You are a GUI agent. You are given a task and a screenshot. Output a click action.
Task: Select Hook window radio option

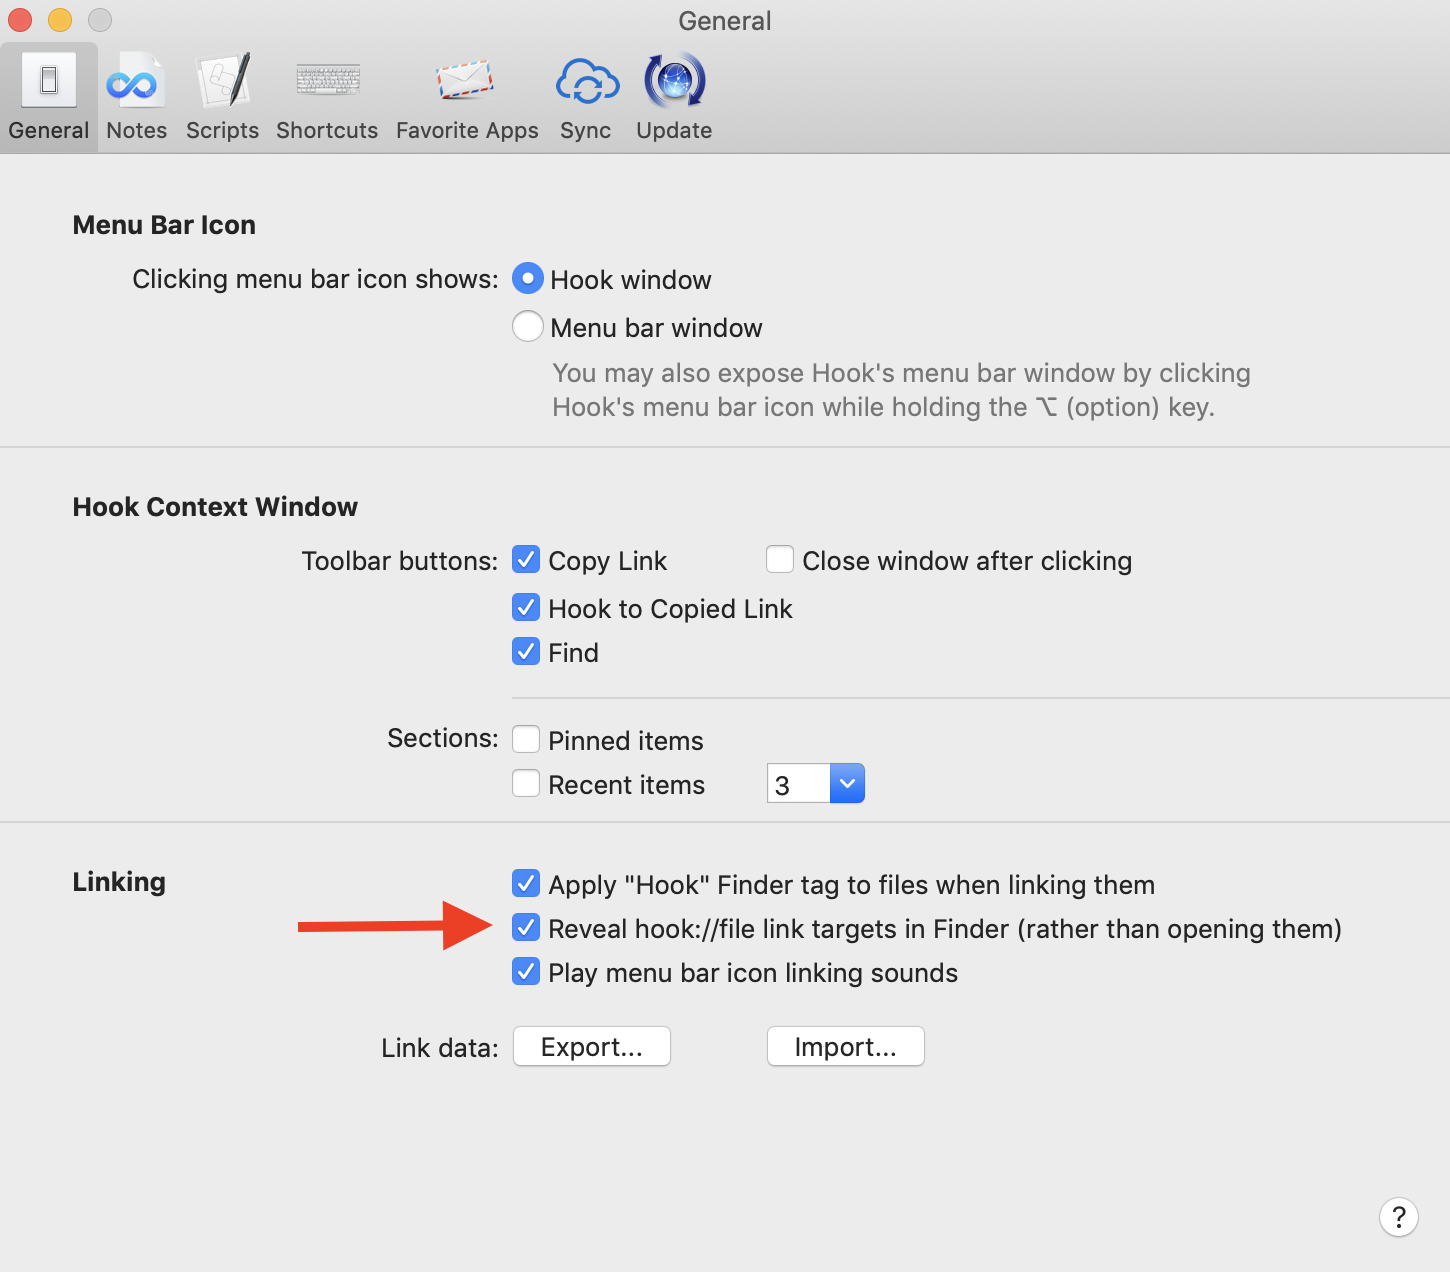[528, 279]
